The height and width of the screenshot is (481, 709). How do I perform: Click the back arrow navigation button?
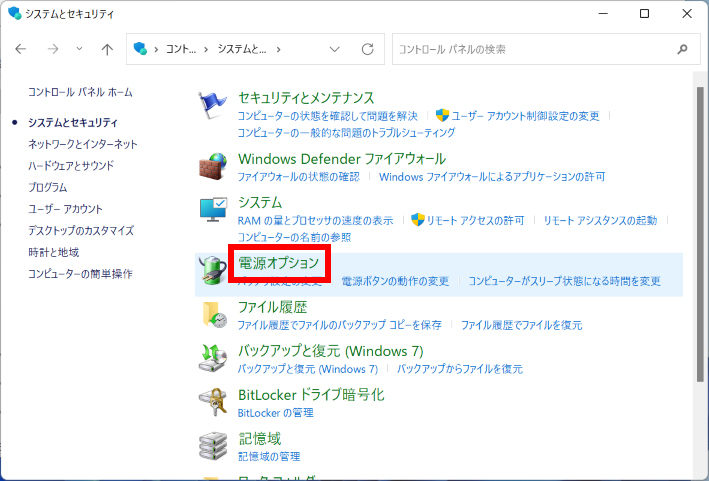pyautogui.click(x=21, y=49)
